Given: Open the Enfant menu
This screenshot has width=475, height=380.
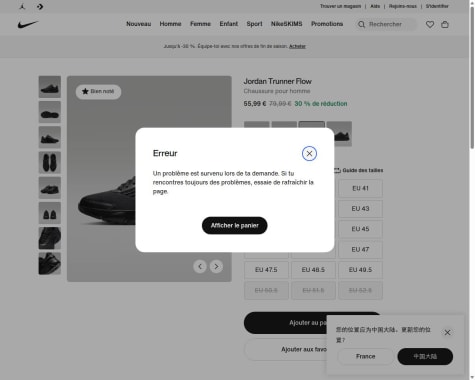Looking at the screenshot, I should pos(229,24).
